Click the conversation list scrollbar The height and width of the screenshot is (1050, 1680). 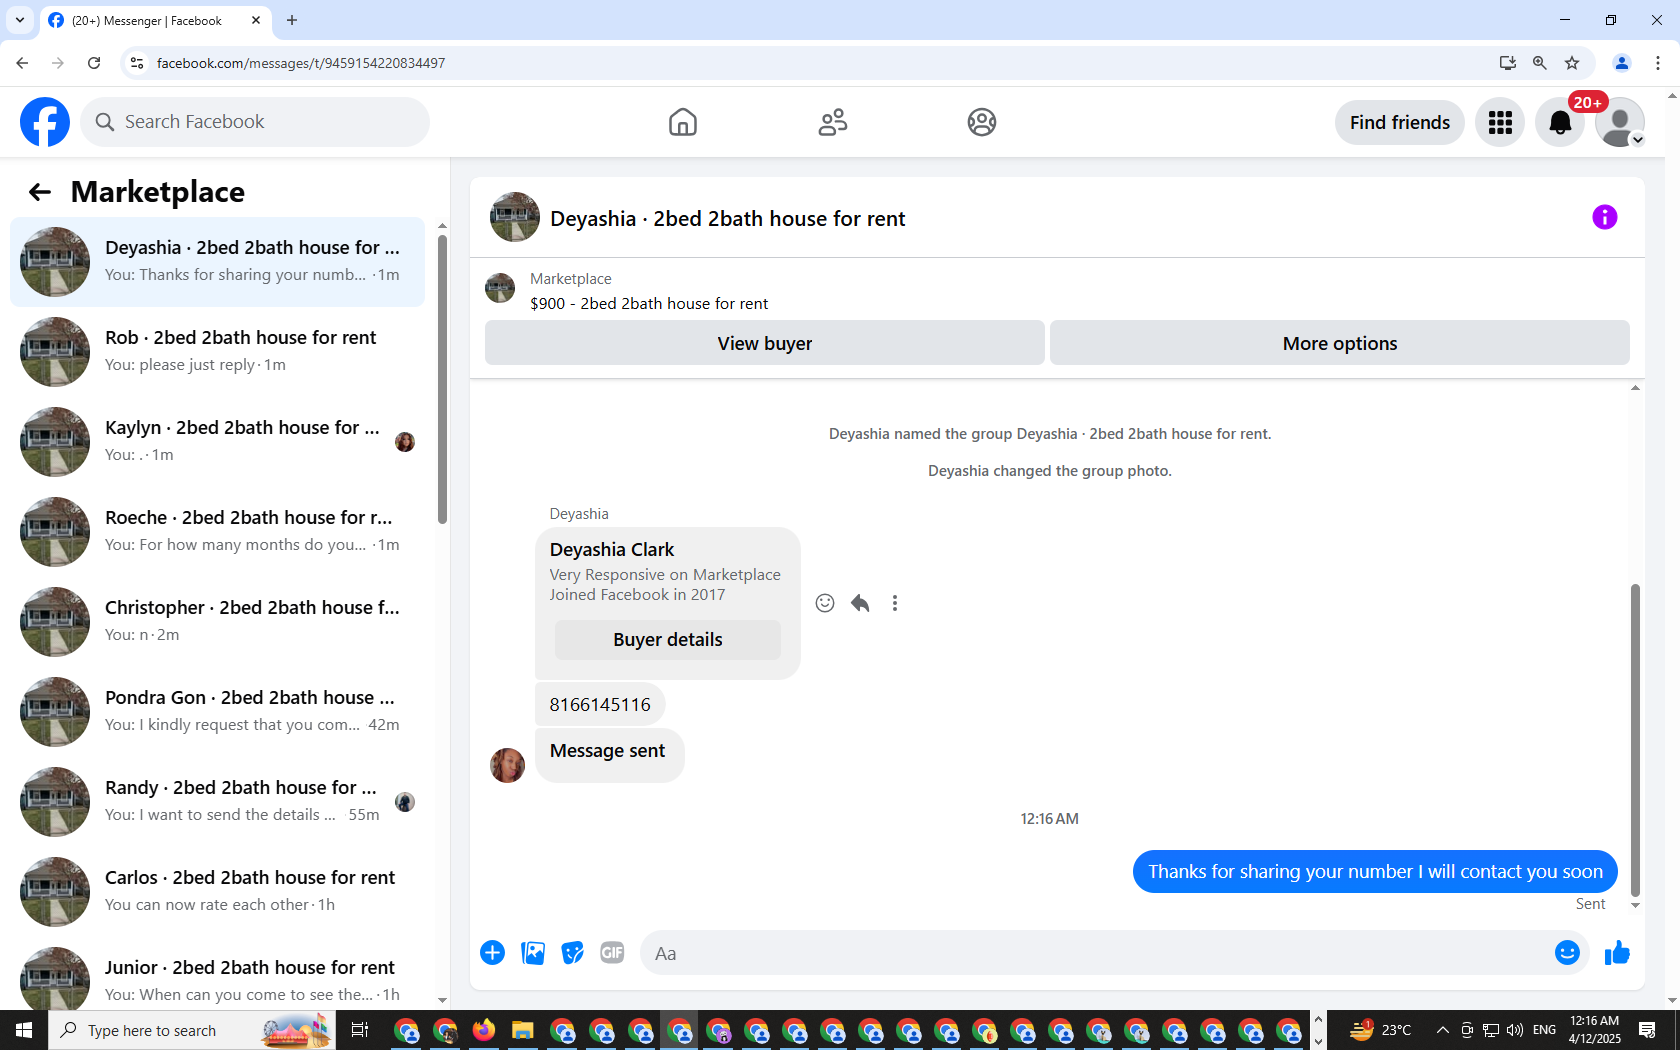coord(442,380)
